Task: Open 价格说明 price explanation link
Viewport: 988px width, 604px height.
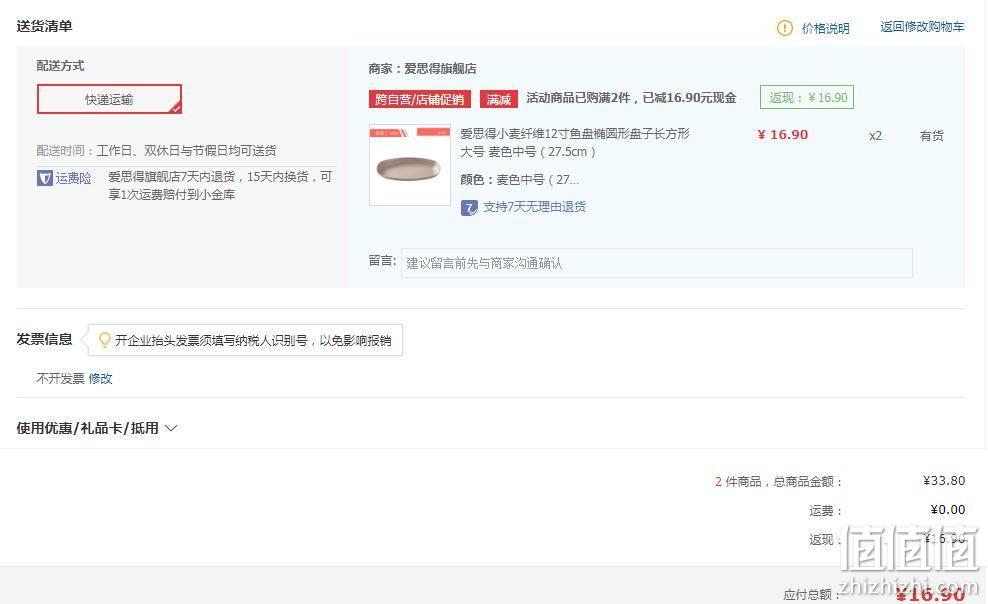Action: [x=825, y=28]
